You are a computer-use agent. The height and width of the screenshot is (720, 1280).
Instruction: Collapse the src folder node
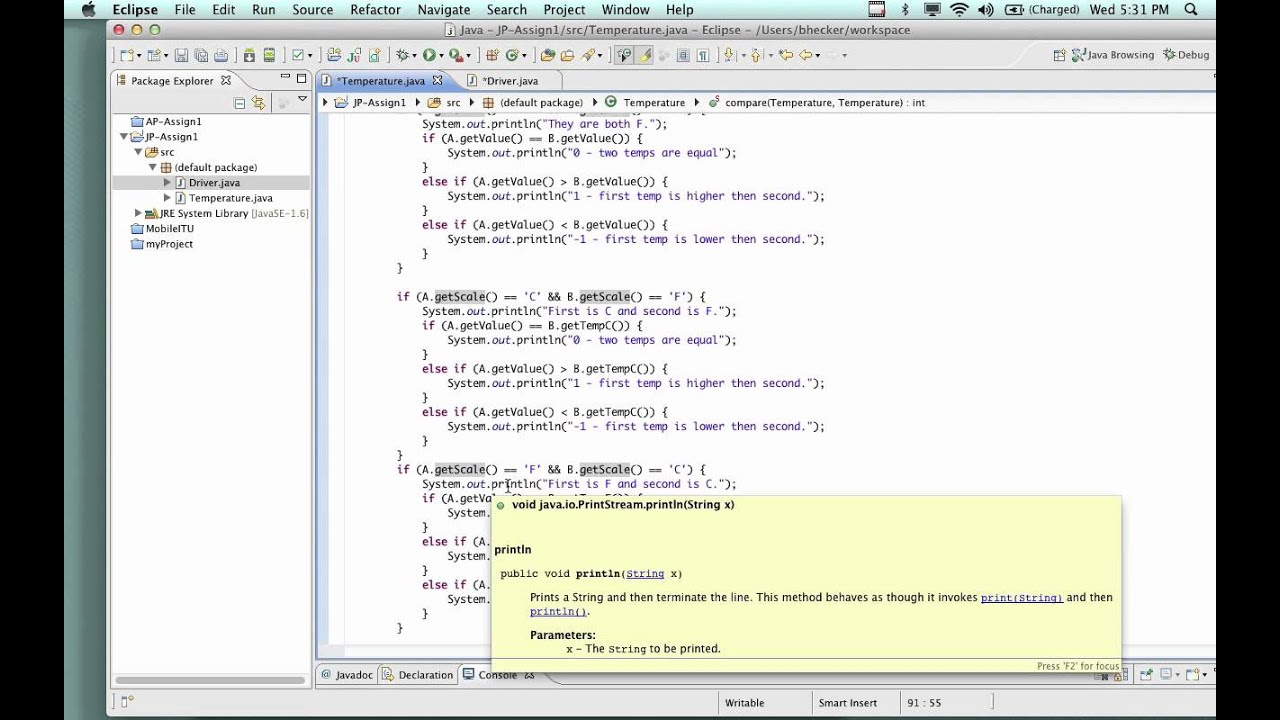click(x=138, y=152)
